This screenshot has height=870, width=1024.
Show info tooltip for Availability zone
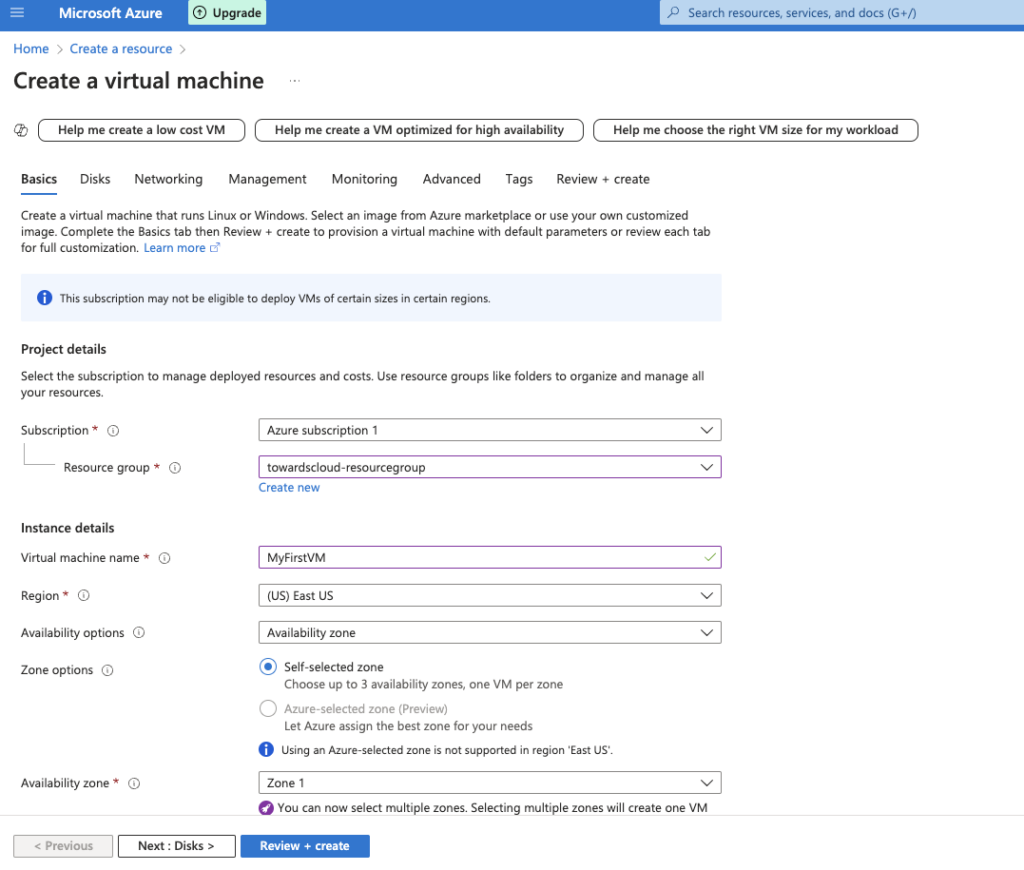[134, 783]
